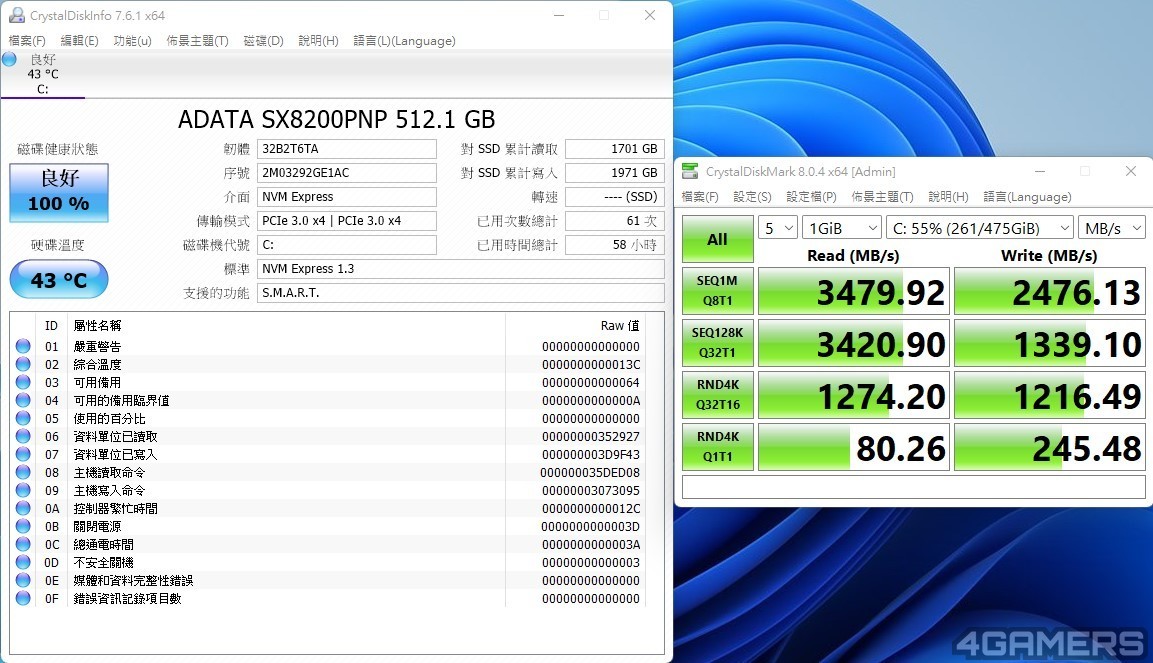
Task: Click the CrystalDiskInfo title bar app icon
Action: (16, 15)
